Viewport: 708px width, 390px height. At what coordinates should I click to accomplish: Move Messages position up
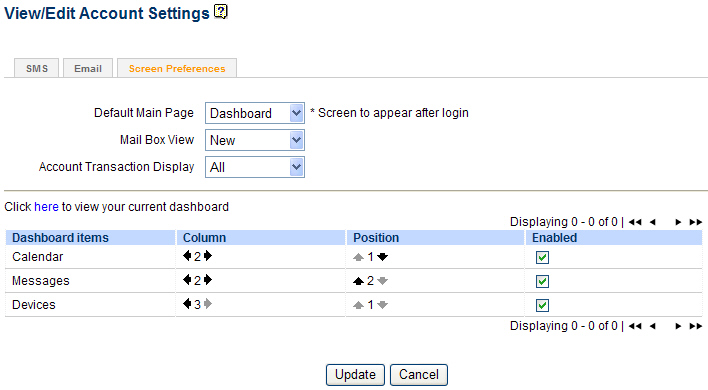(358, 281)
